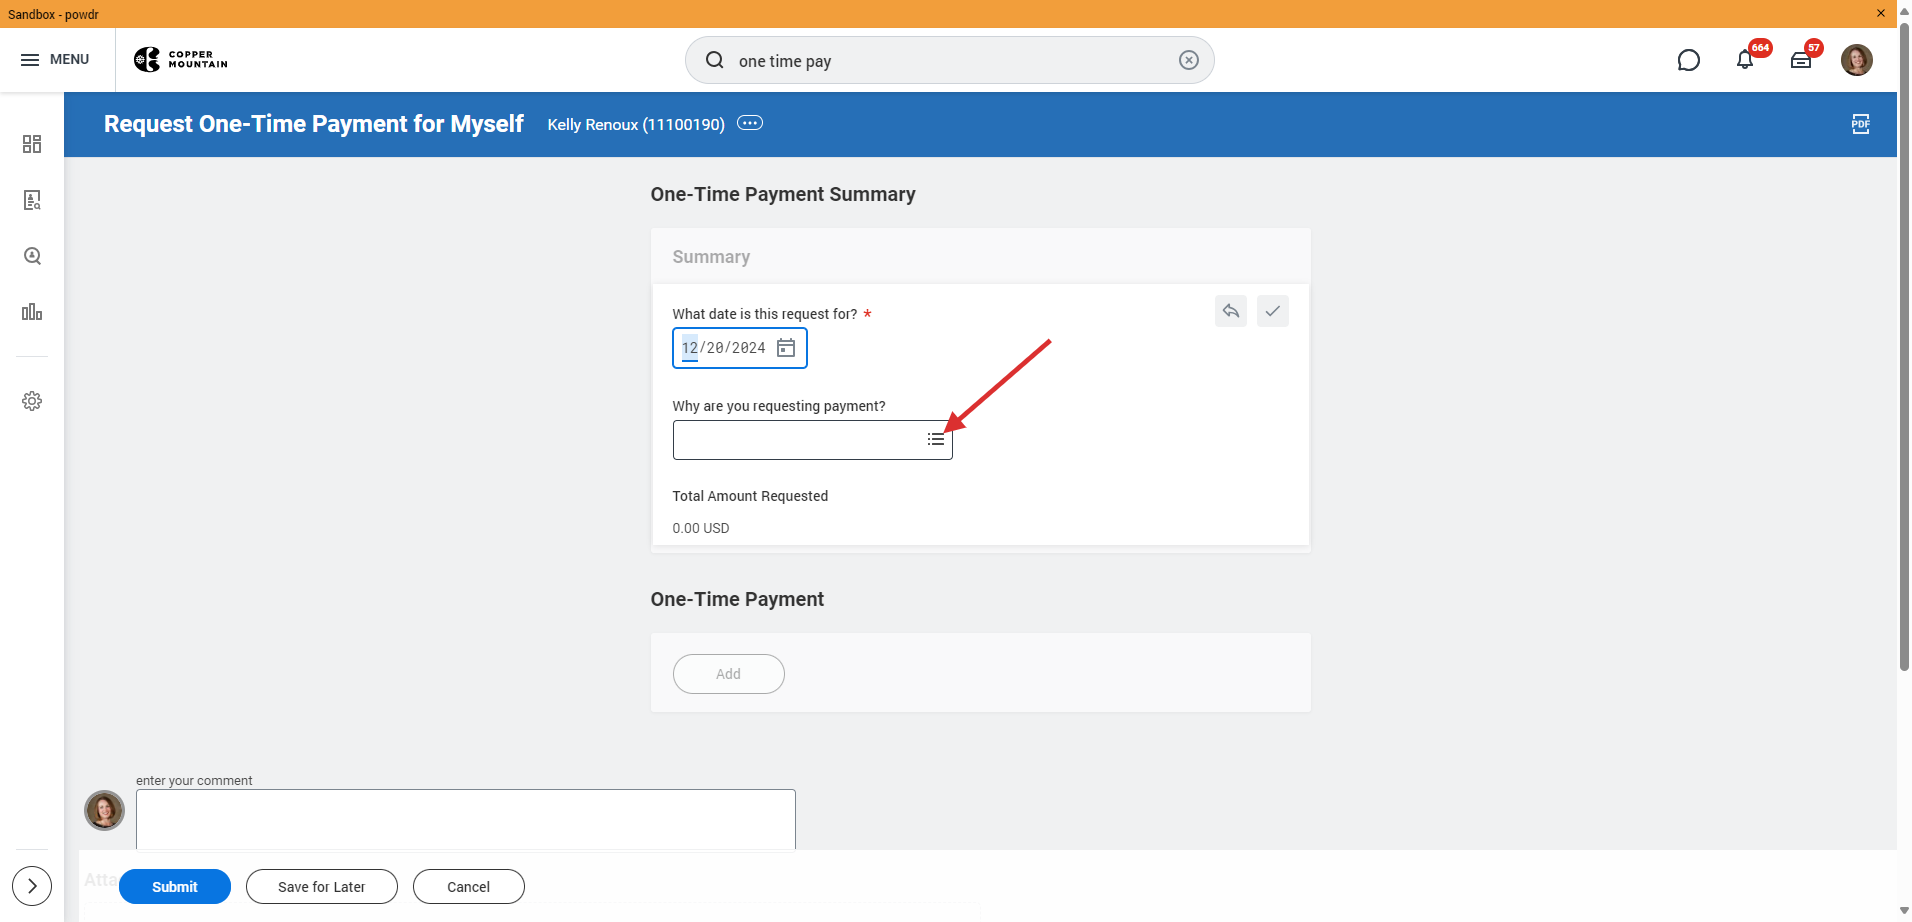This screenshot has height=922, width=1912.
Task: Click the comment text box
Action: (466, 820)
